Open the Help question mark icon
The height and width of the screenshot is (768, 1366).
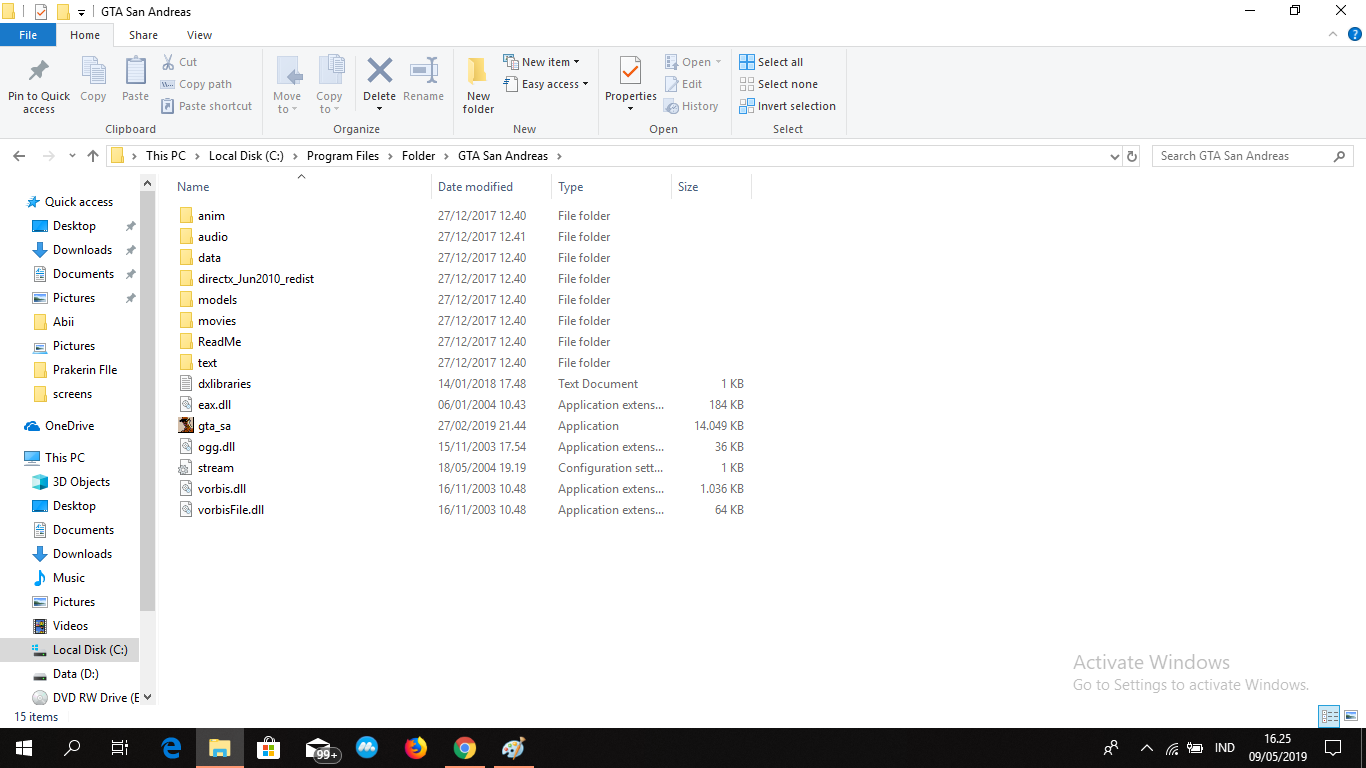coord(1355,34)
